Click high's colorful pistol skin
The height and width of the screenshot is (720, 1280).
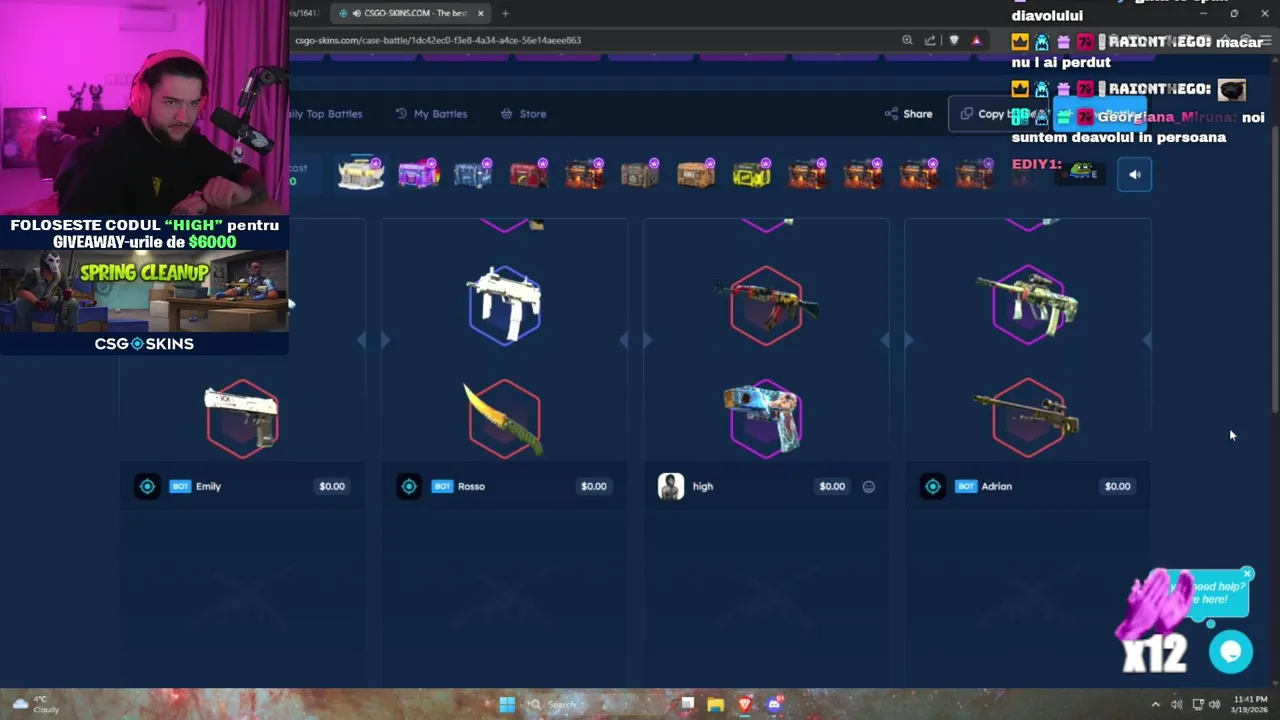click(x=765, y=418)
